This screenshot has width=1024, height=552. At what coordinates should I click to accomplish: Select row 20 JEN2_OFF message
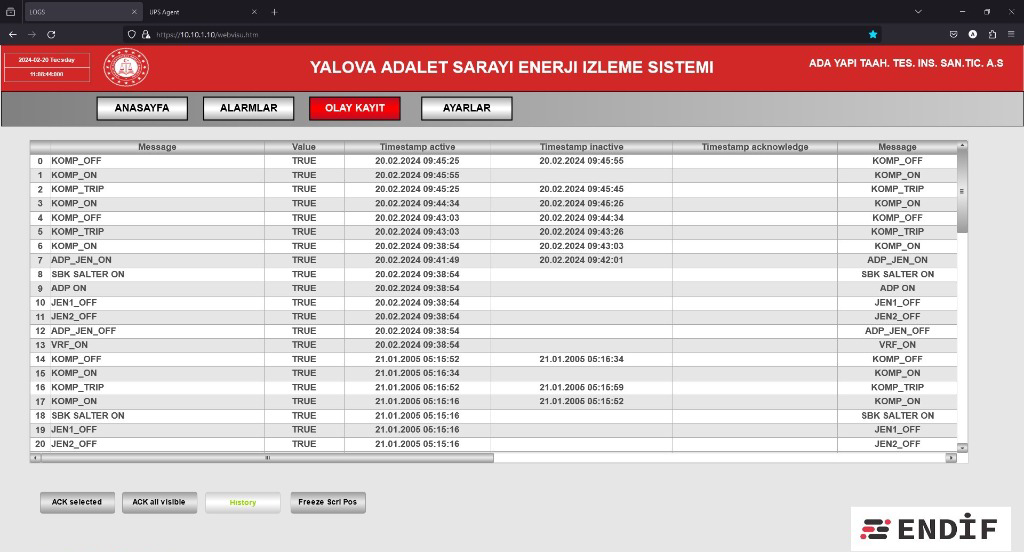point(74,444)
